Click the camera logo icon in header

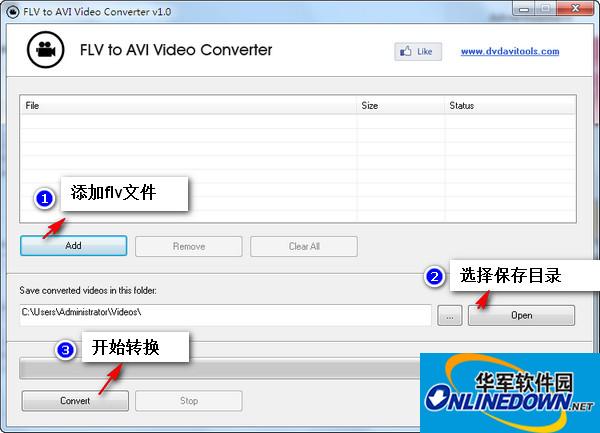46,50
